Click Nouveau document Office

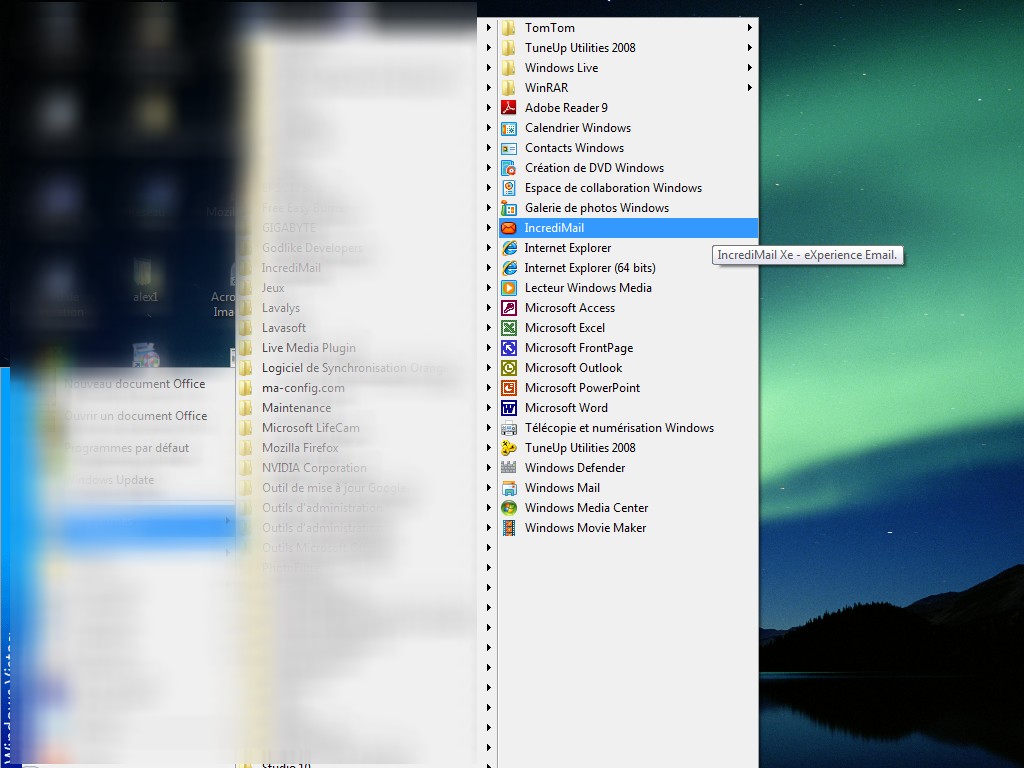point(135,384)
